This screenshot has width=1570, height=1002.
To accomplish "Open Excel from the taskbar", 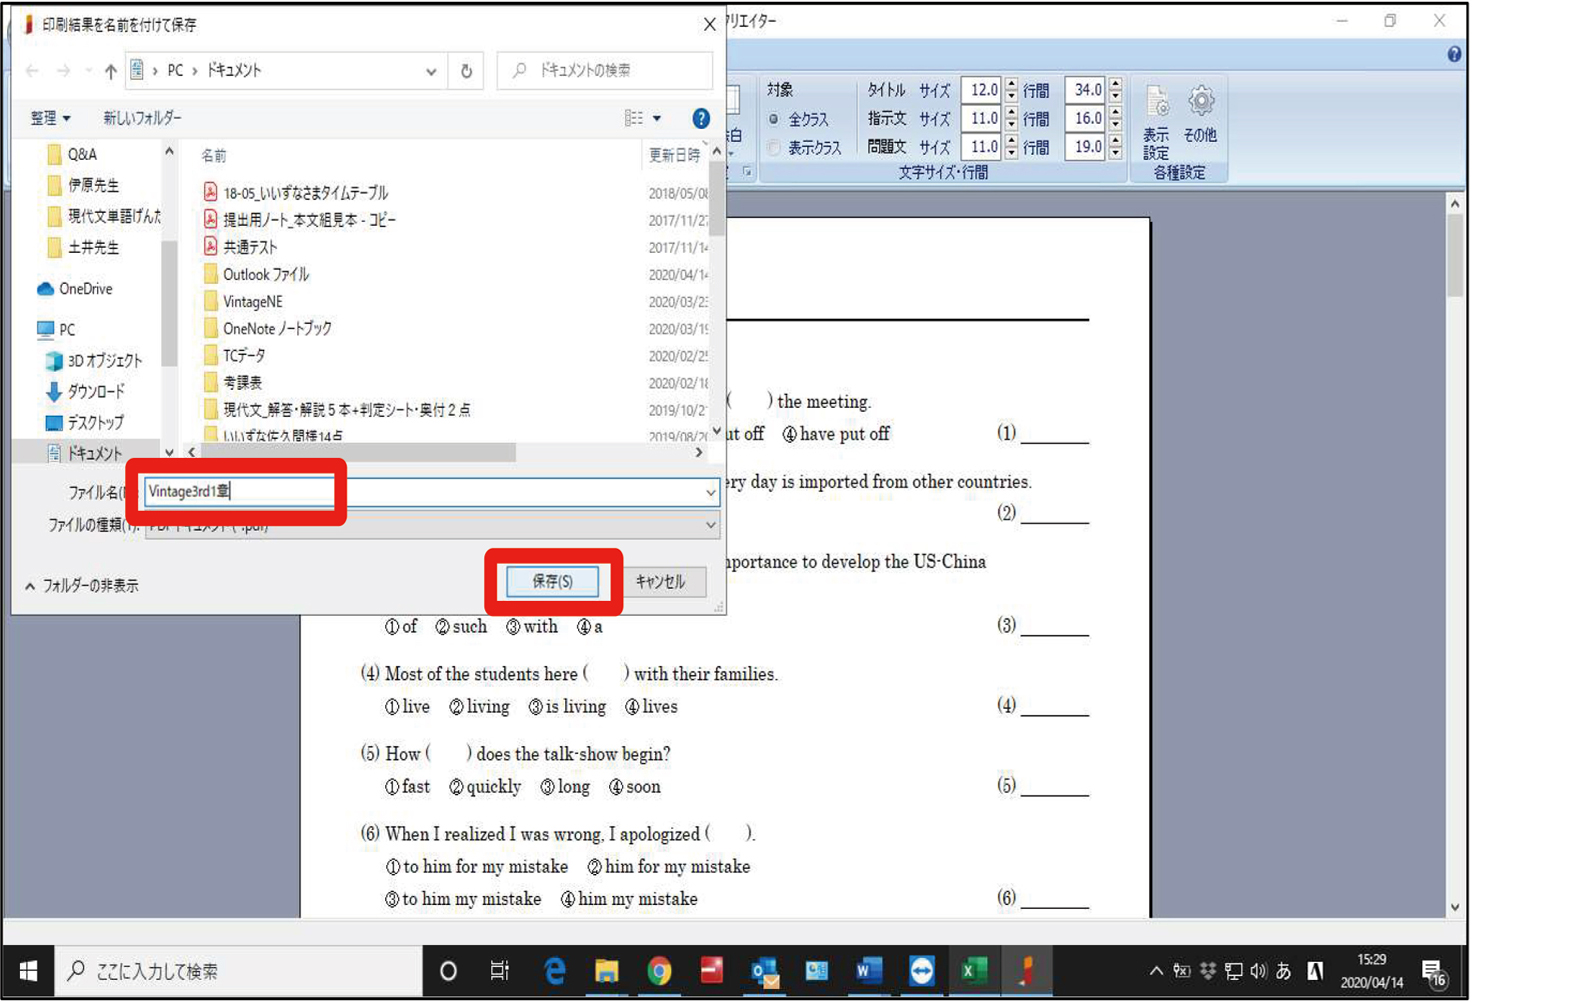I will 973,970.
